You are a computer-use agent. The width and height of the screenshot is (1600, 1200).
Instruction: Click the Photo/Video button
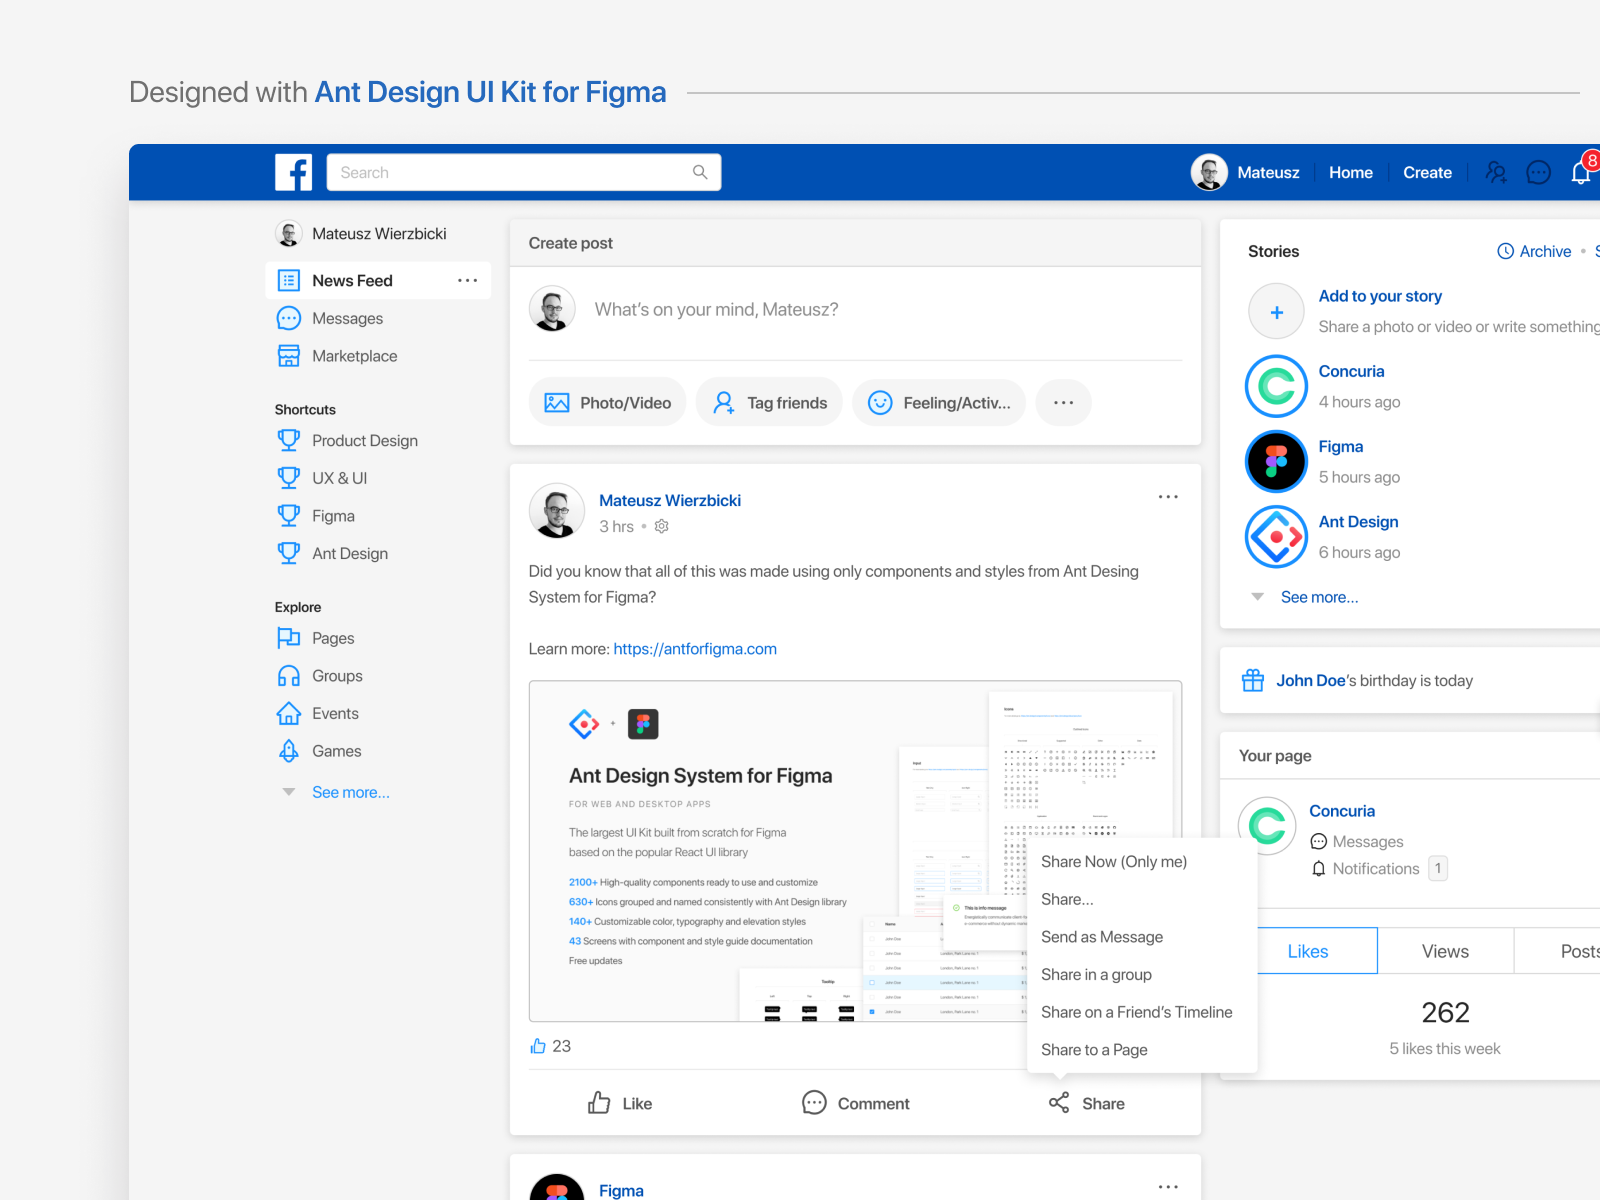click(x=607, y=403)
